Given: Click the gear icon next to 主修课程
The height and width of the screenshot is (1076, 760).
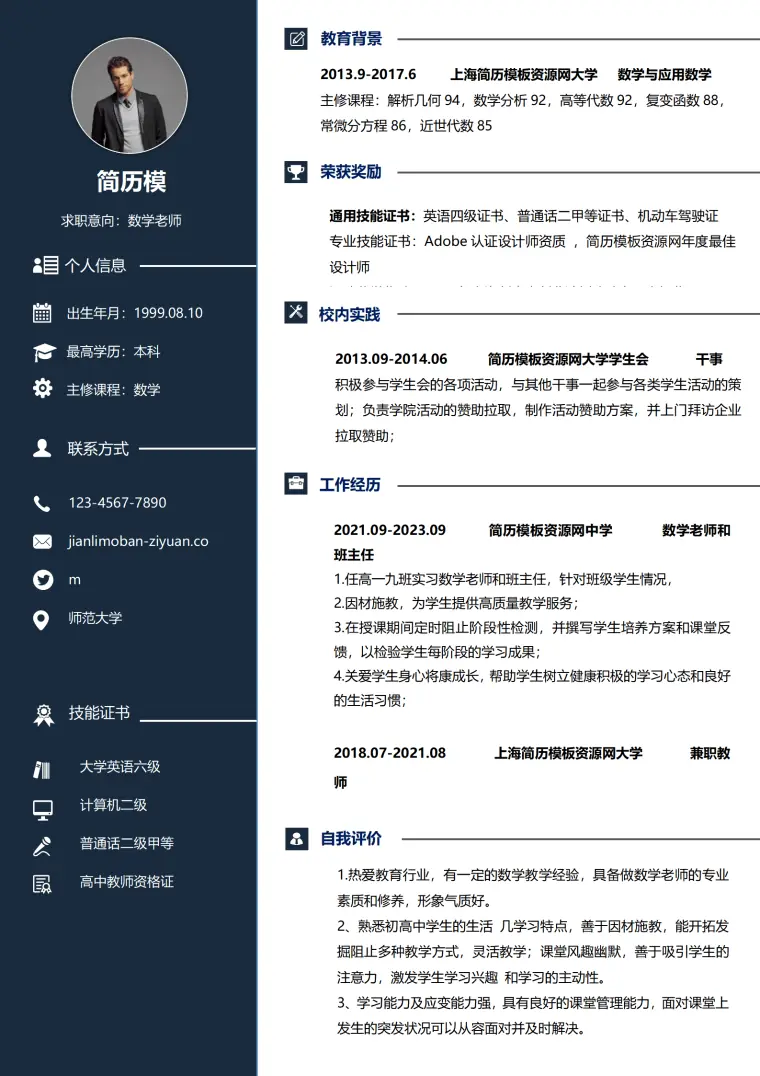Looking at the screenshot, I should [x=43, y=388].
